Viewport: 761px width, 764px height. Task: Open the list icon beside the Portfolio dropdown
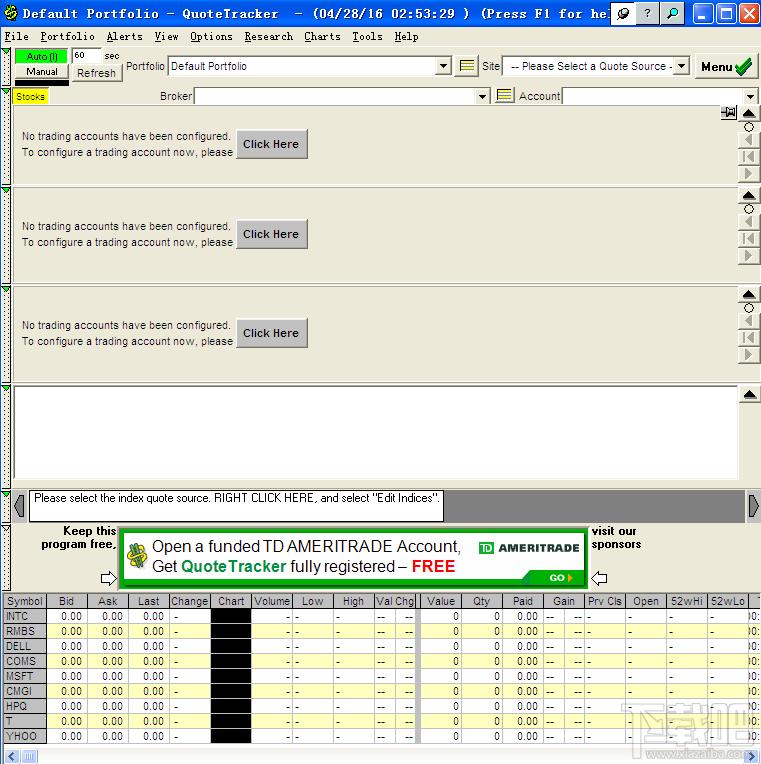467,66
